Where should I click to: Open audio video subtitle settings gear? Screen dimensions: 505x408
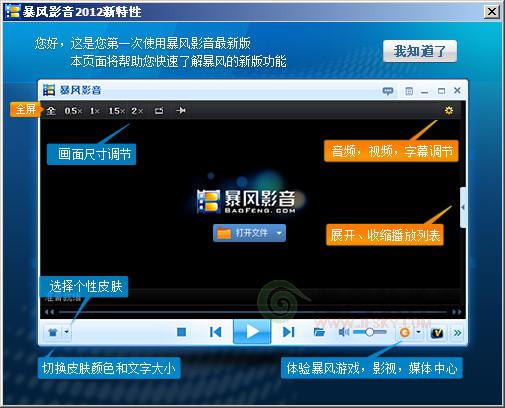[449, 110]
